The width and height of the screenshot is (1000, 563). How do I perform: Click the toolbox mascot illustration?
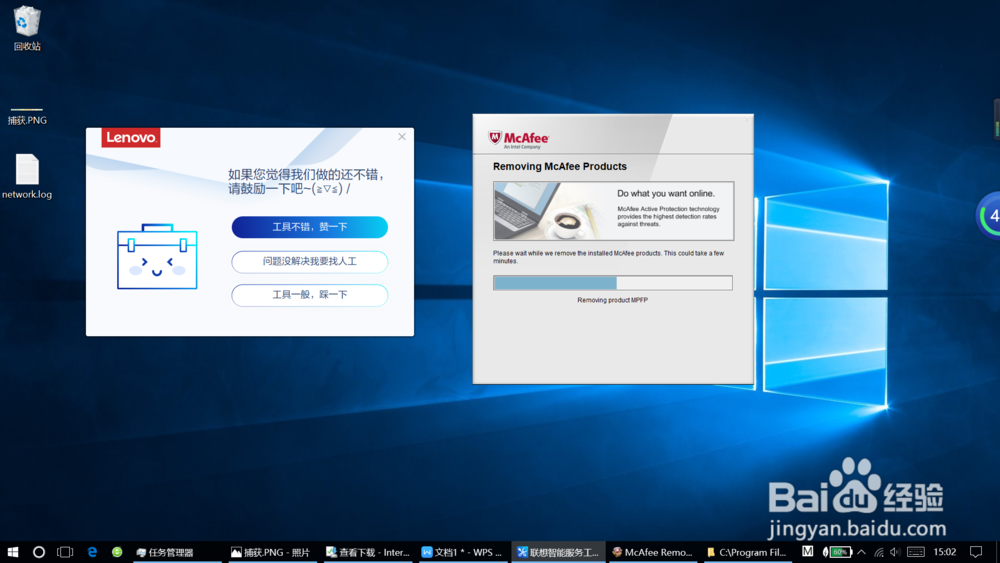point(157,256)
